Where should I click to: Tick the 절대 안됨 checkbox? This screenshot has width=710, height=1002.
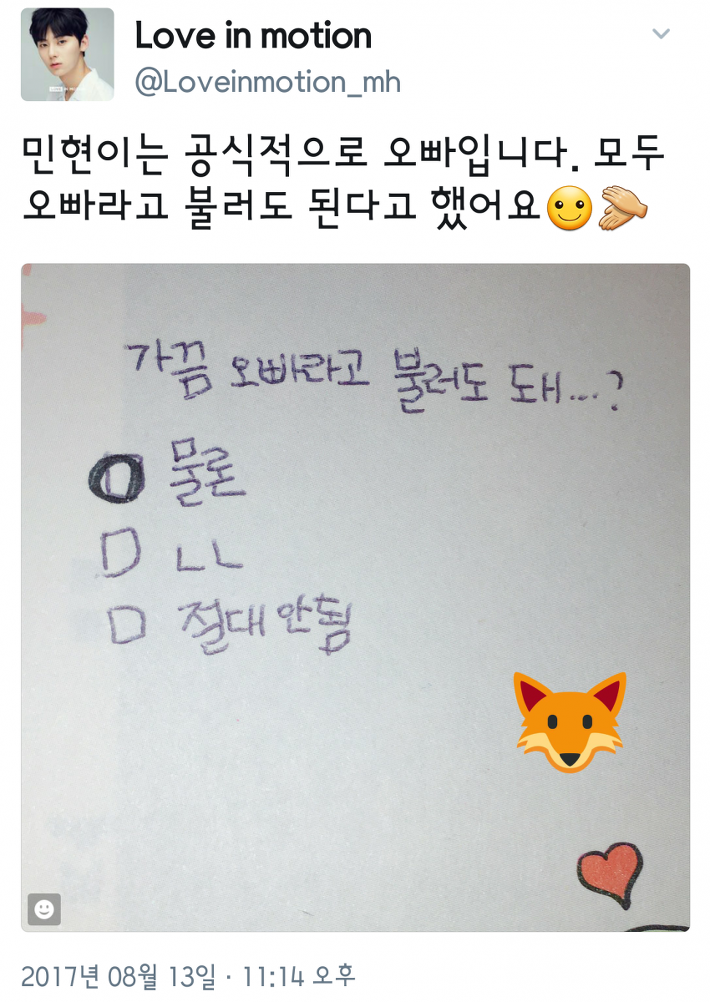click(x=127, y=624)
